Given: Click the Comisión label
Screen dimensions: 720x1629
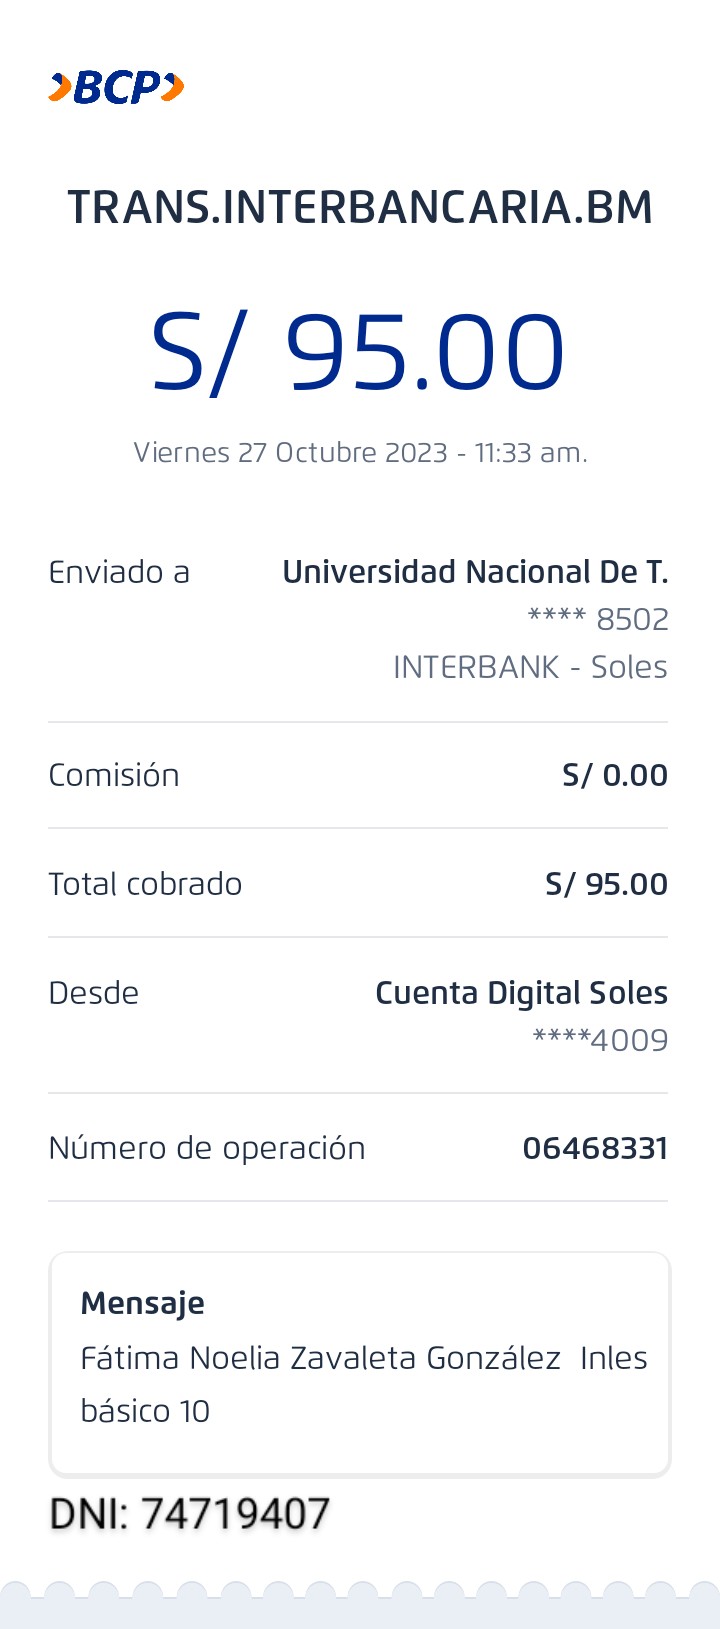Looking at the screenshot, I should pyautogui.click(x=114, y=775).
